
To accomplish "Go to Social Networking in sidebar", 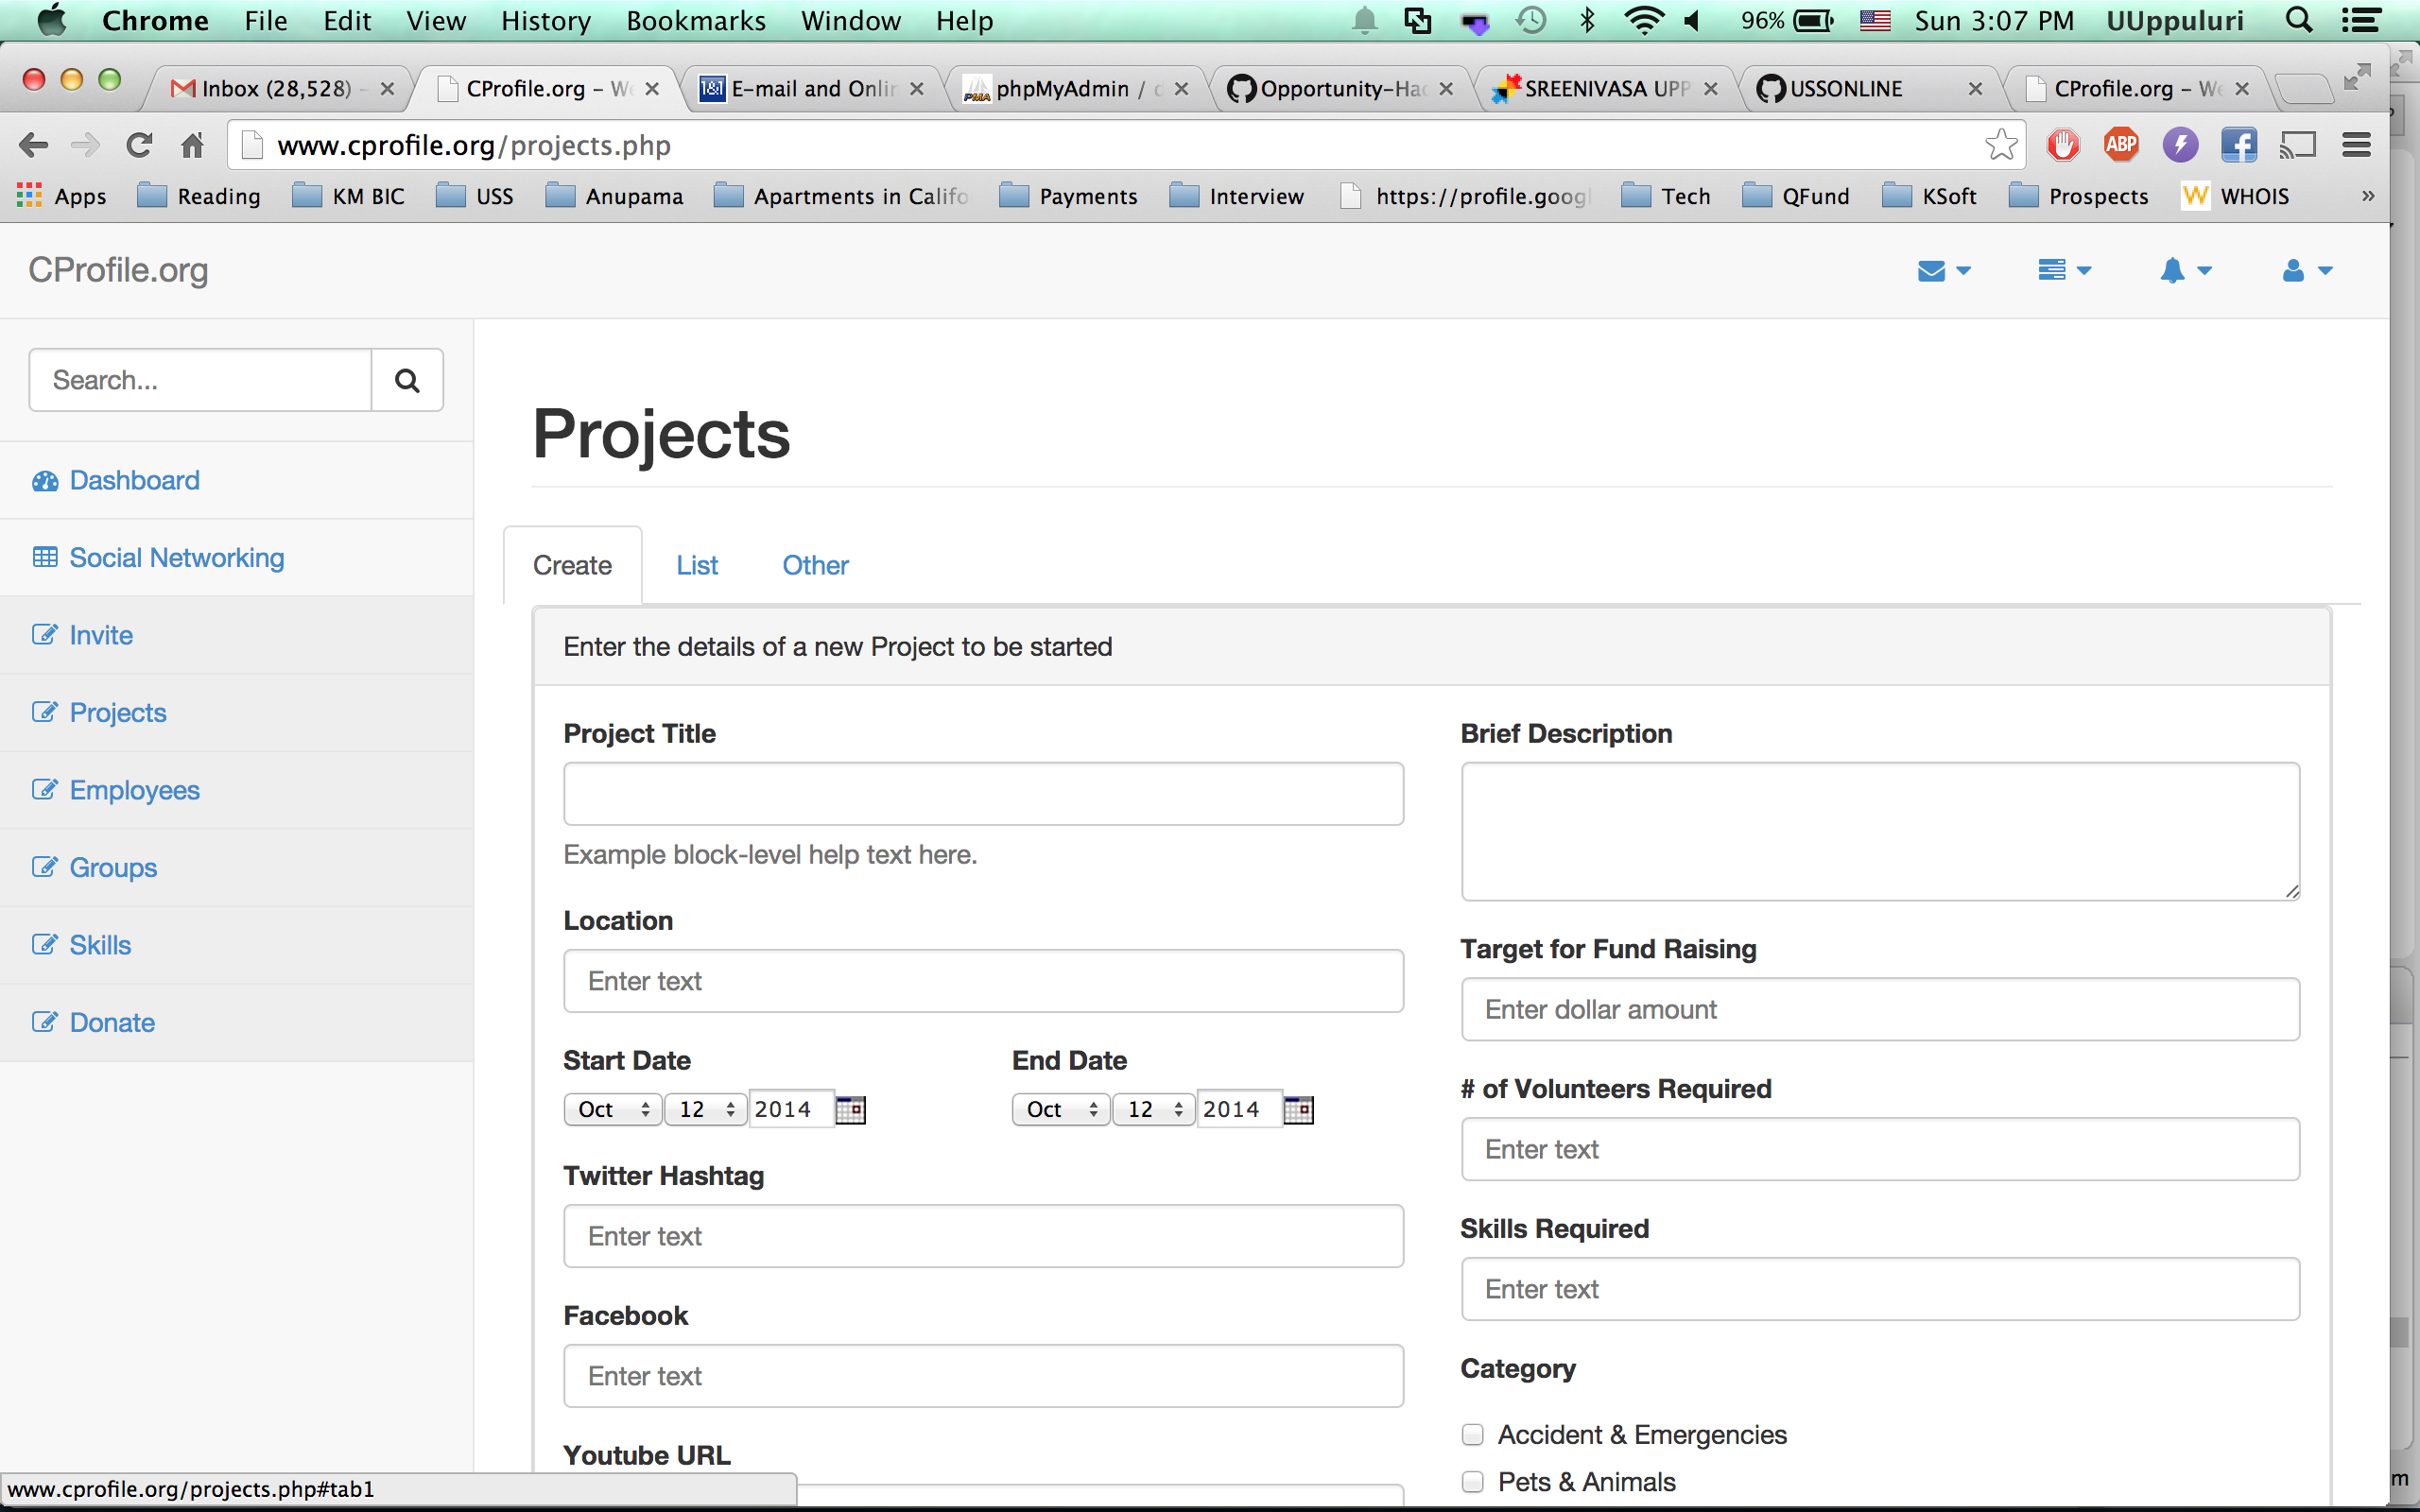I will (176, 558).
